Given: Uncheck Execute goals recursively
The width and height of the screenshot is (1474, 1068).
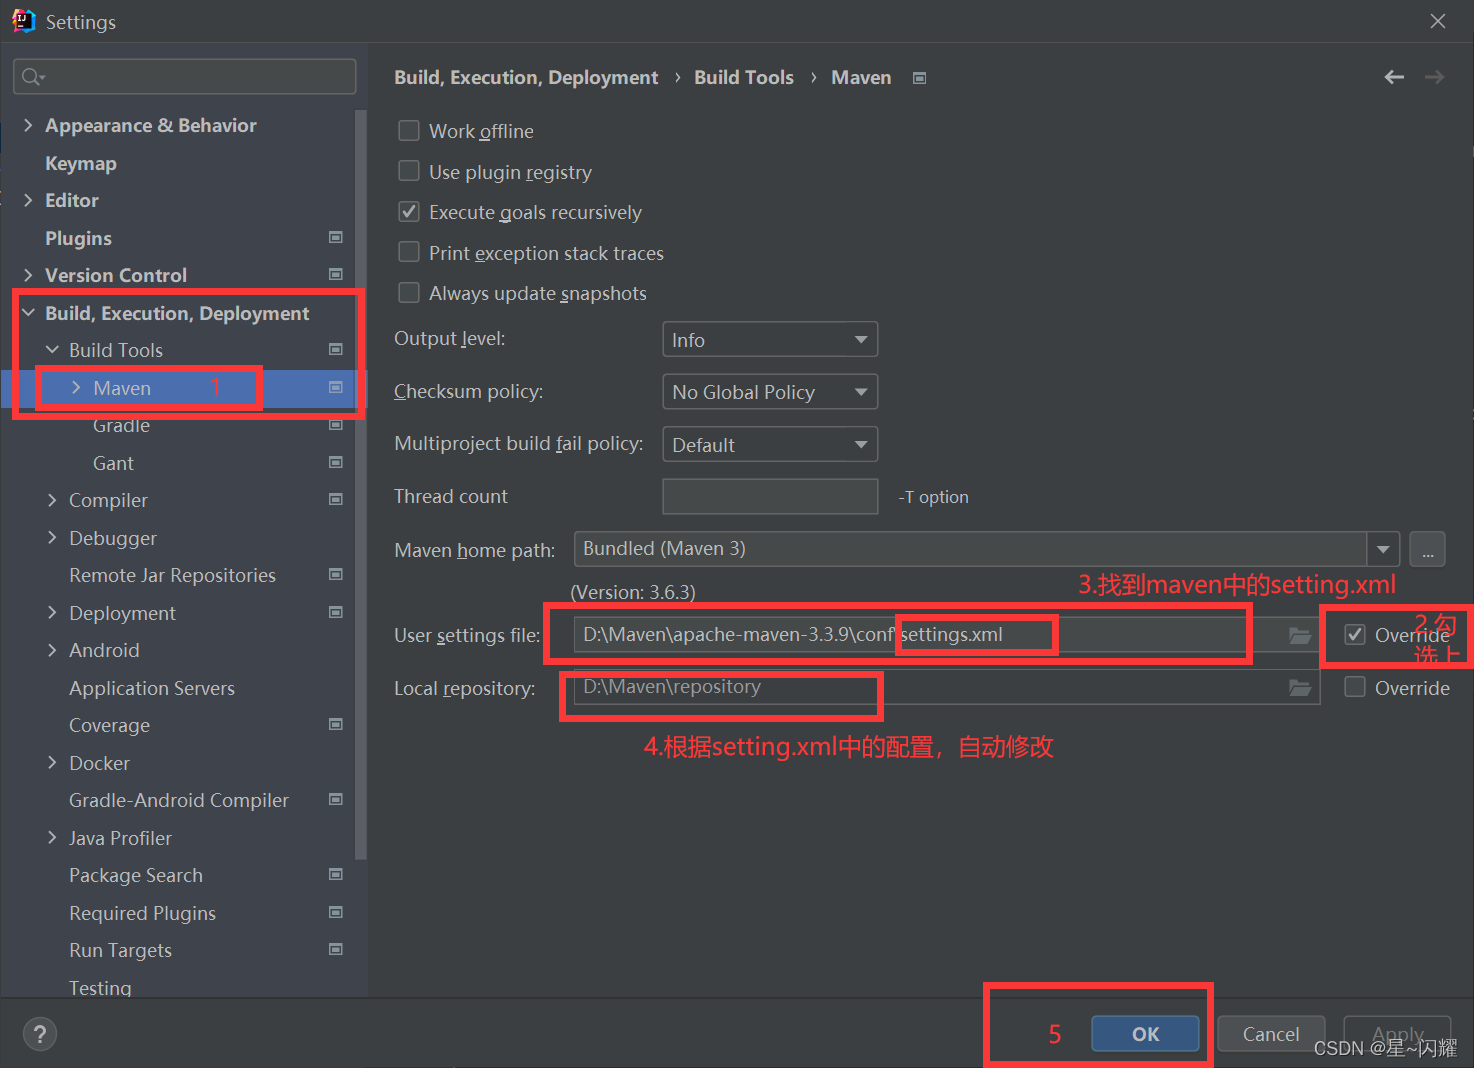Looking at the screenshot, I should click(x=409, y=212).
